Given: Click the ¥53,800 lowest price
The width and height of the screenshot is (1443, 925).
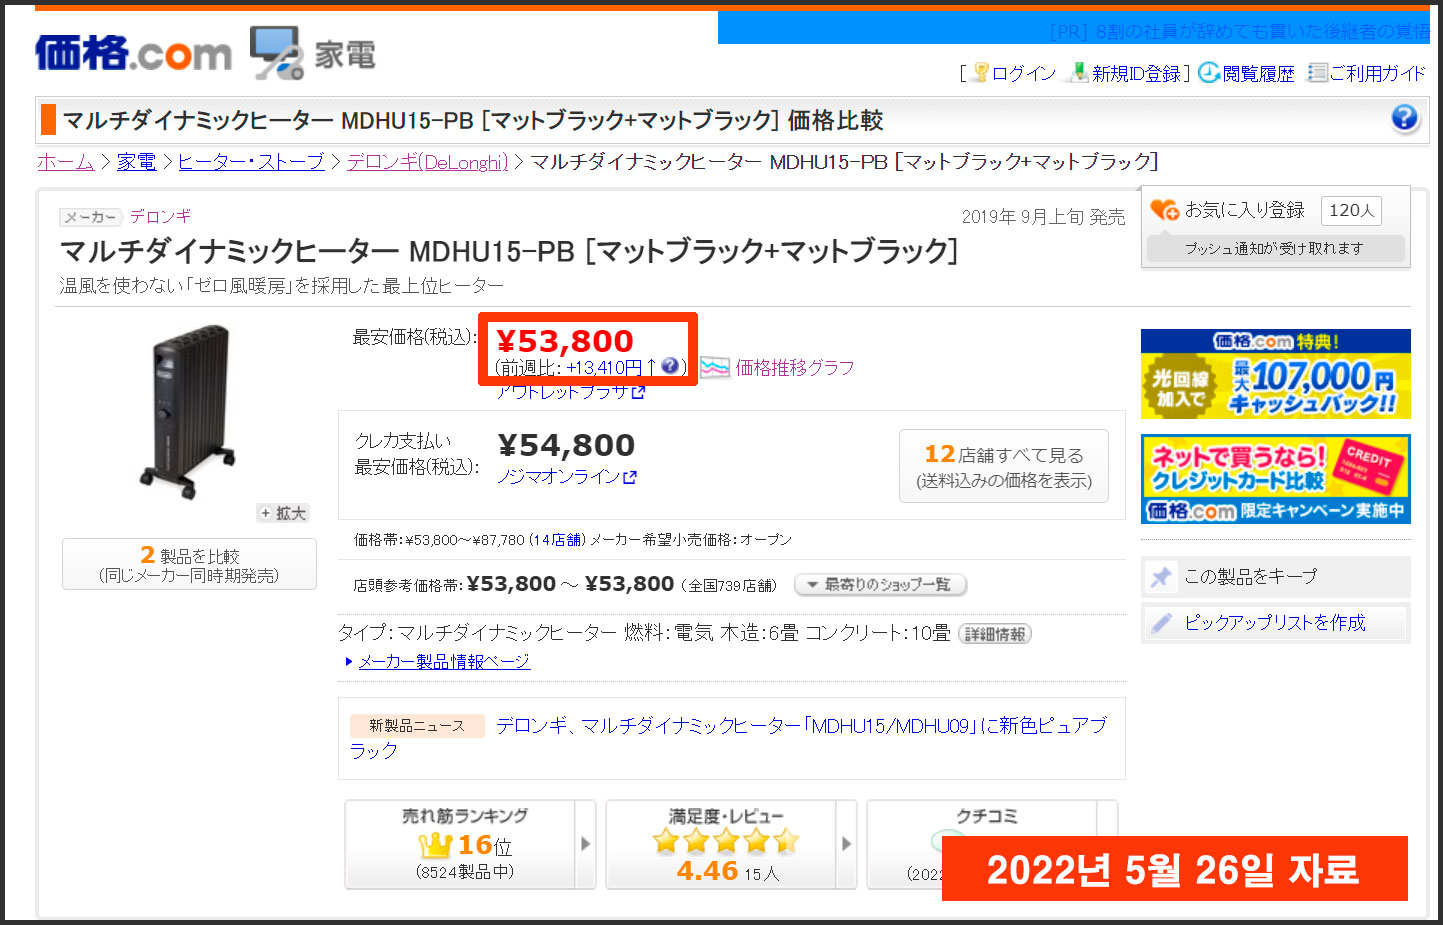Looking at the screenshot, I should point(565,341).
